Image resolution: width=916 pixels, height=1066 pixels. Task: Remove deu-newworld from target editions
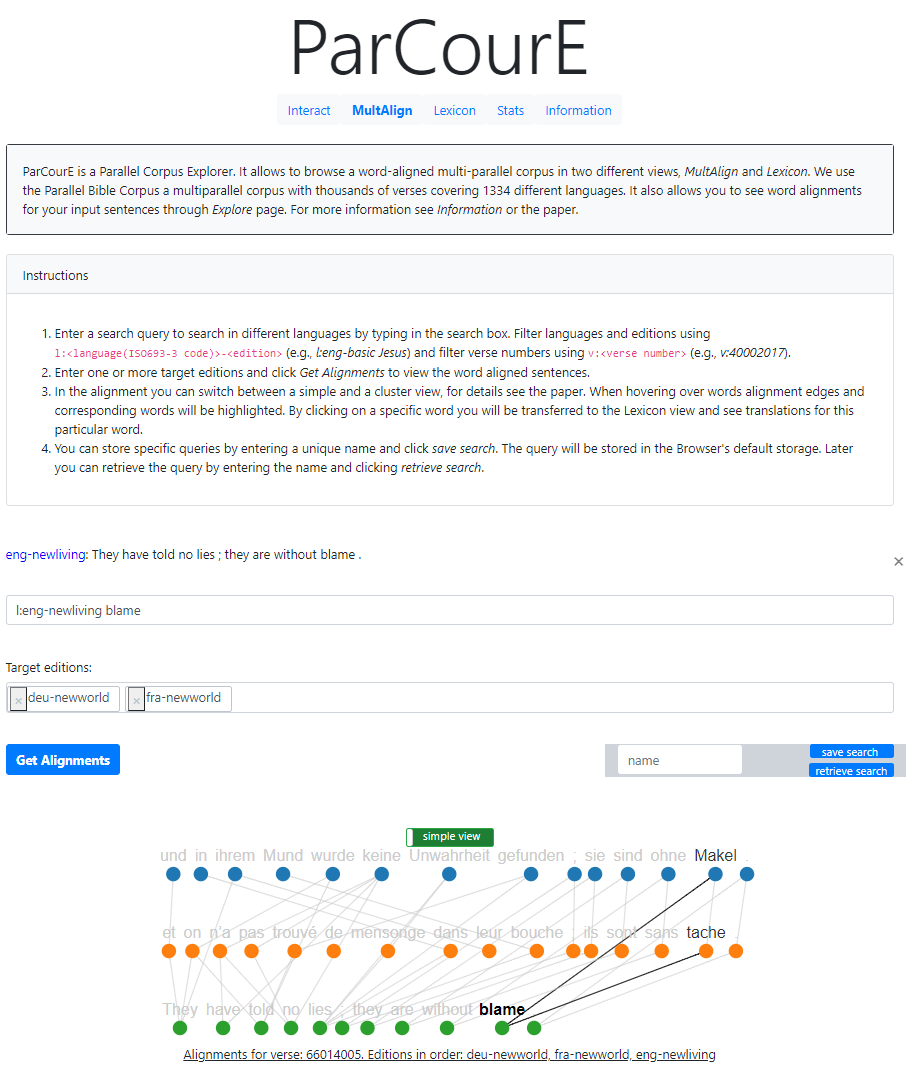click(18, 699)
